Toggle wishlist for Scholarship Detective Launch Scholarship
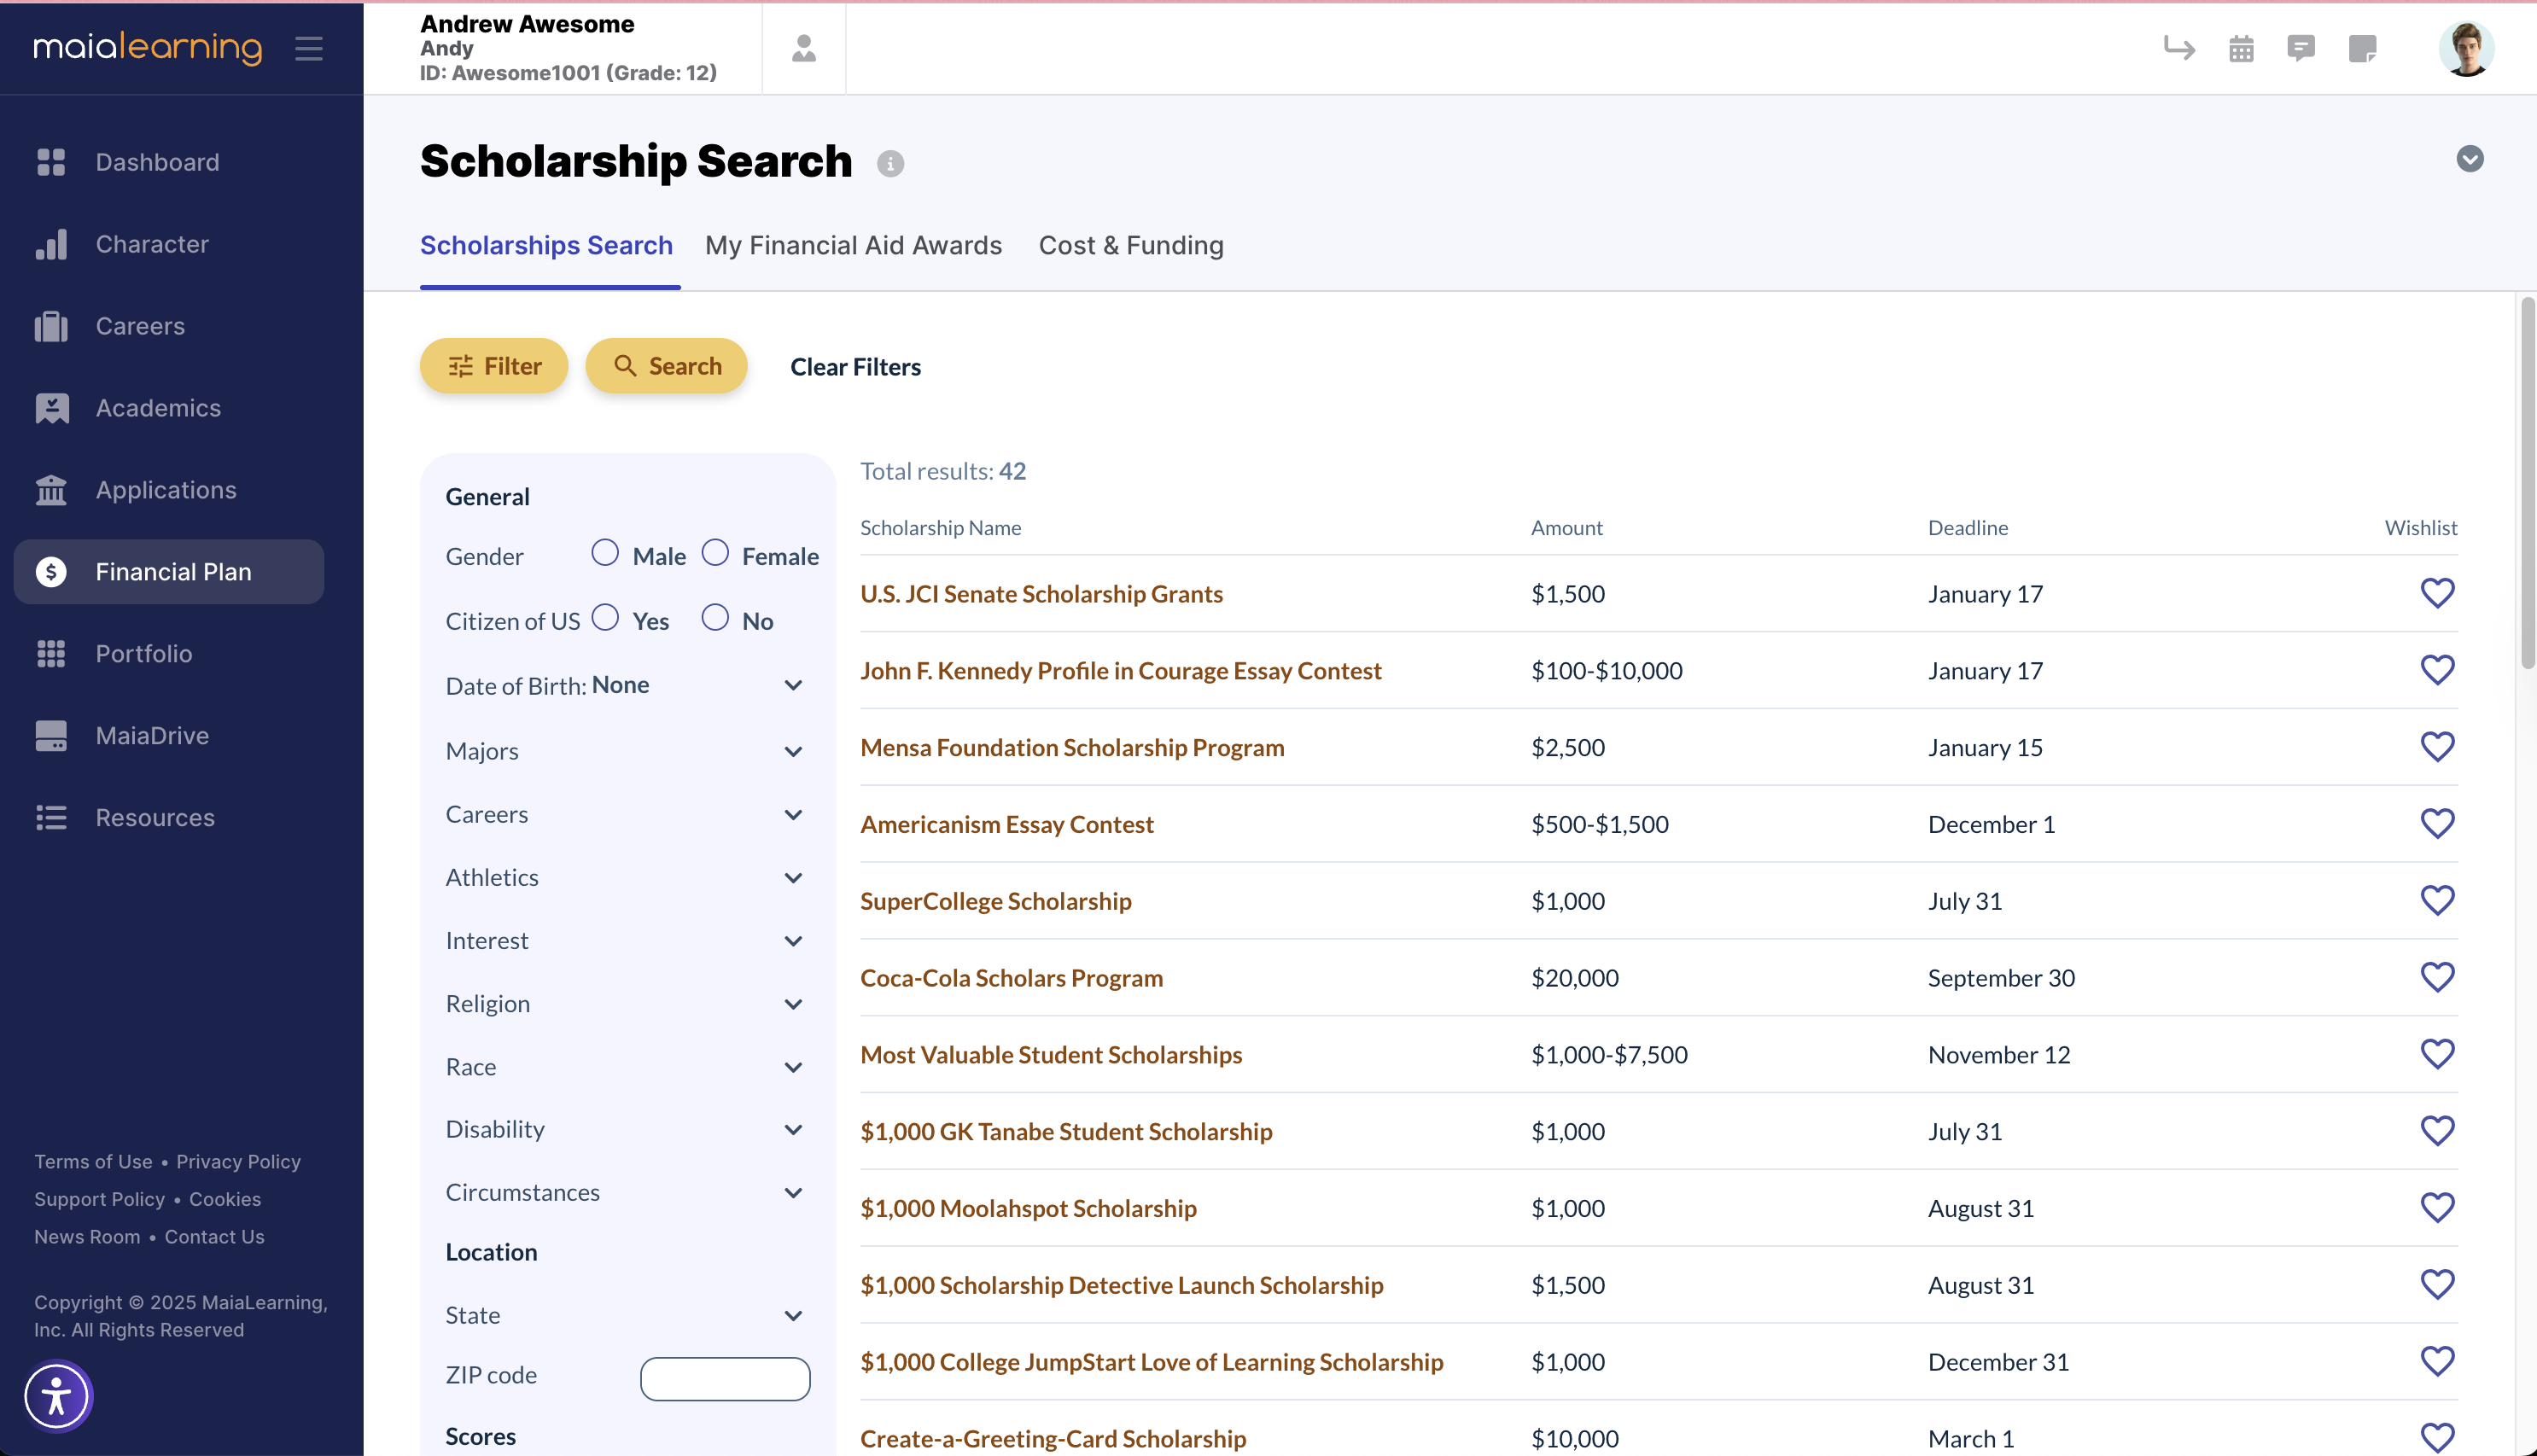This screenshot has height=1456, width=2537. point(2437,1285)
